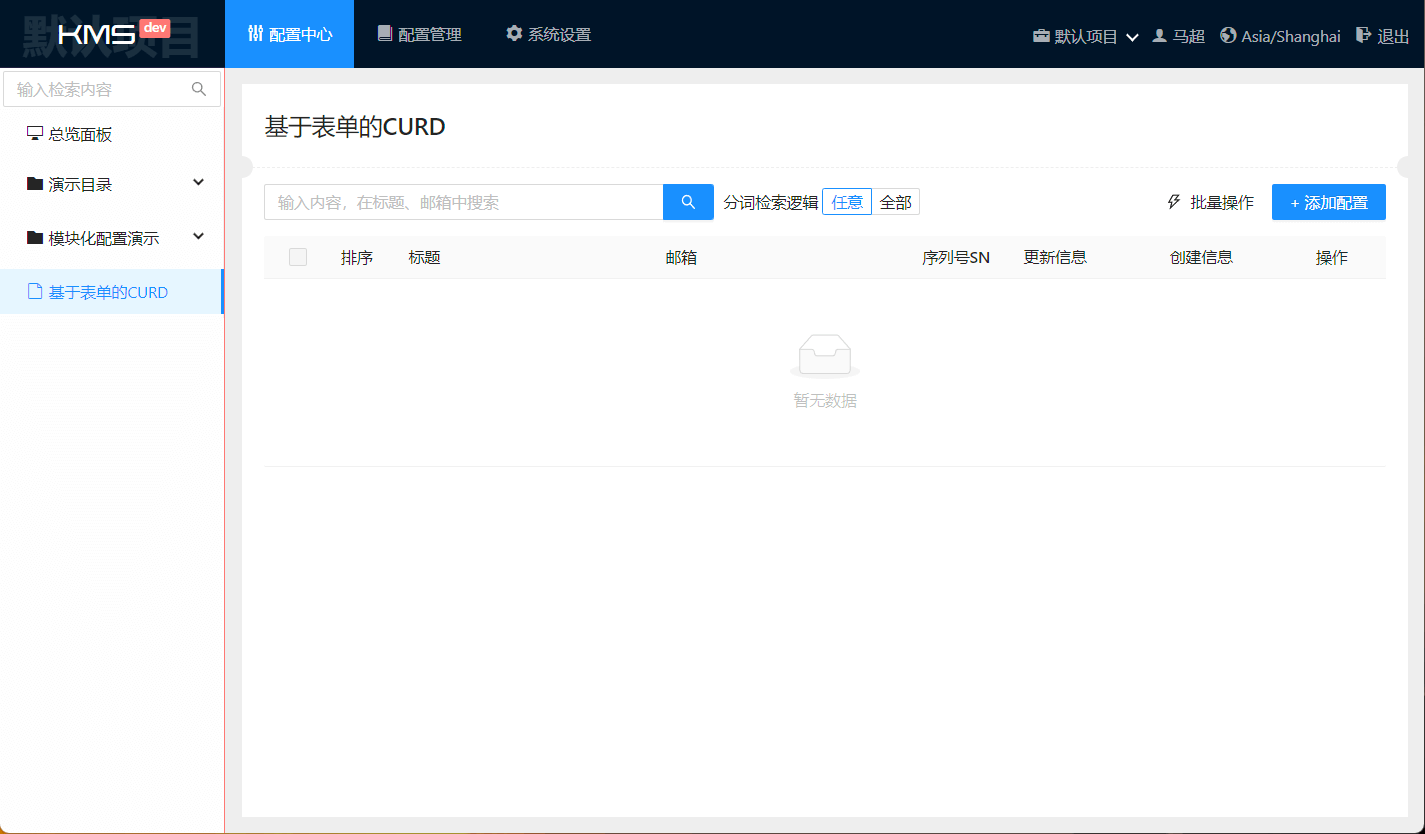Click the 添加配置 button
This screenshot has width=1425, height=834.
click(x=1328, y=202)
